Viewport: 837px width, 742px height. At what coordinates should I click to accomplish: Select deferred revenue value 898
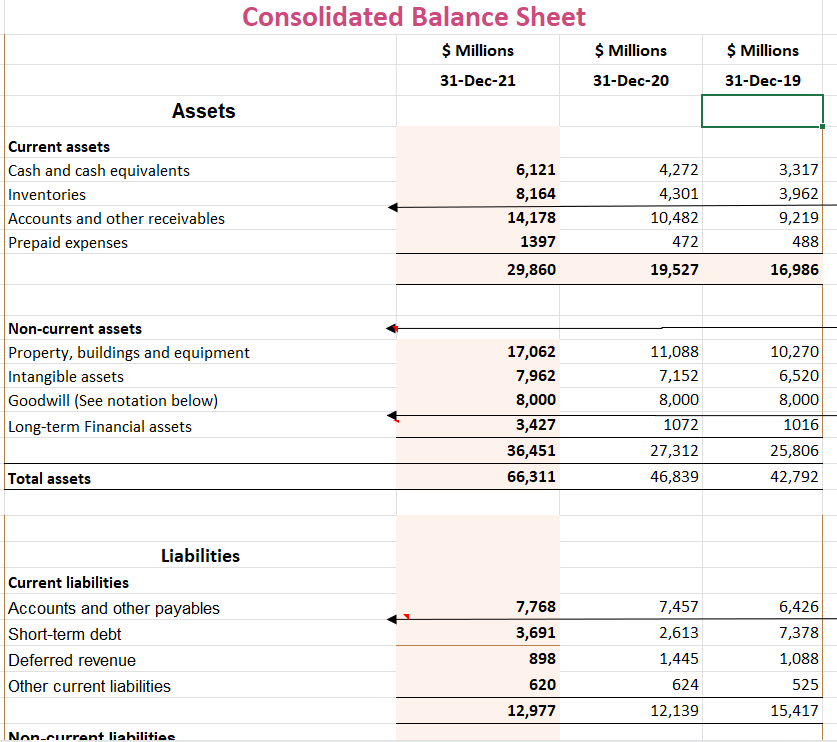pyautogui.click(x=542, y=659)
